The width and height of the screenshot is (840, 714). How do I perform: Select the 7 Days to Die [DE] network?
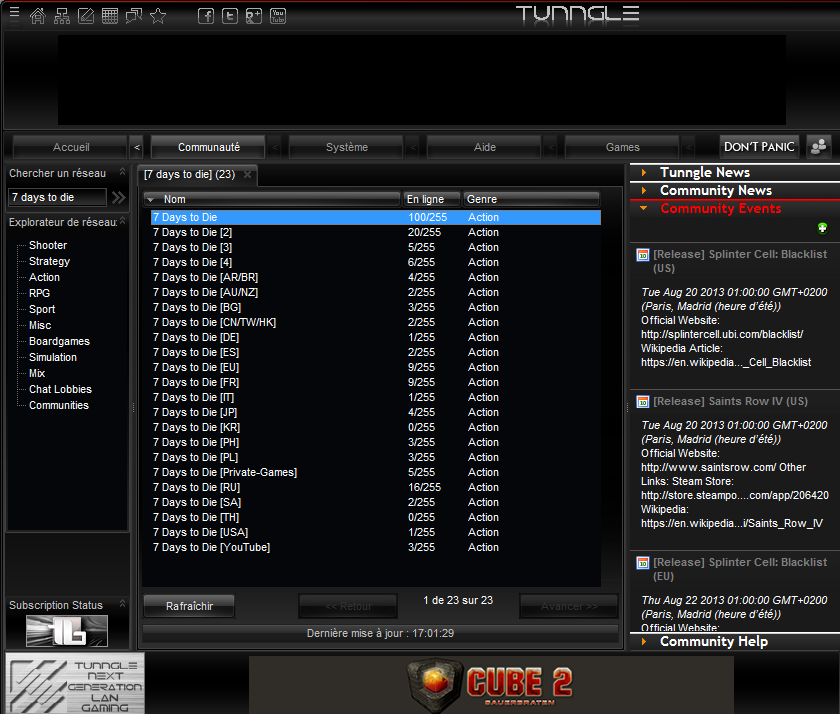[x=376, y=337]
